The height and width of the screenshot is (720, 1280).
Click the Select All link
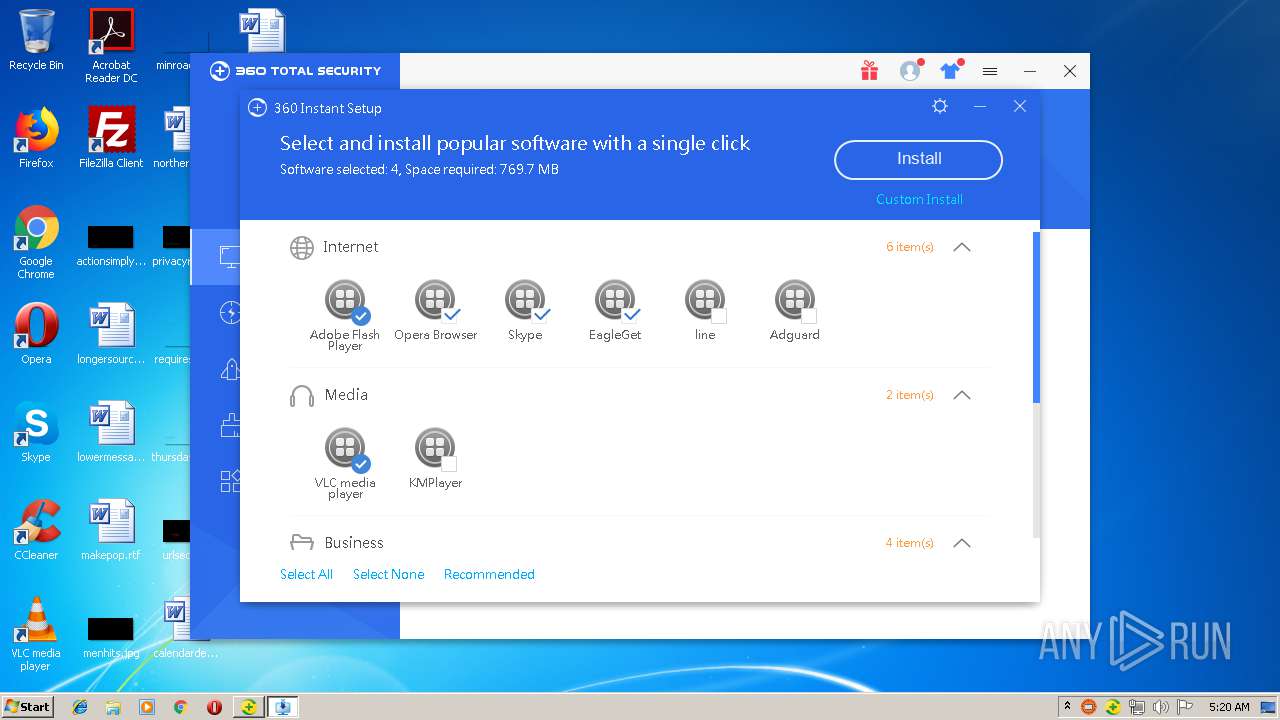click(306, 574)
